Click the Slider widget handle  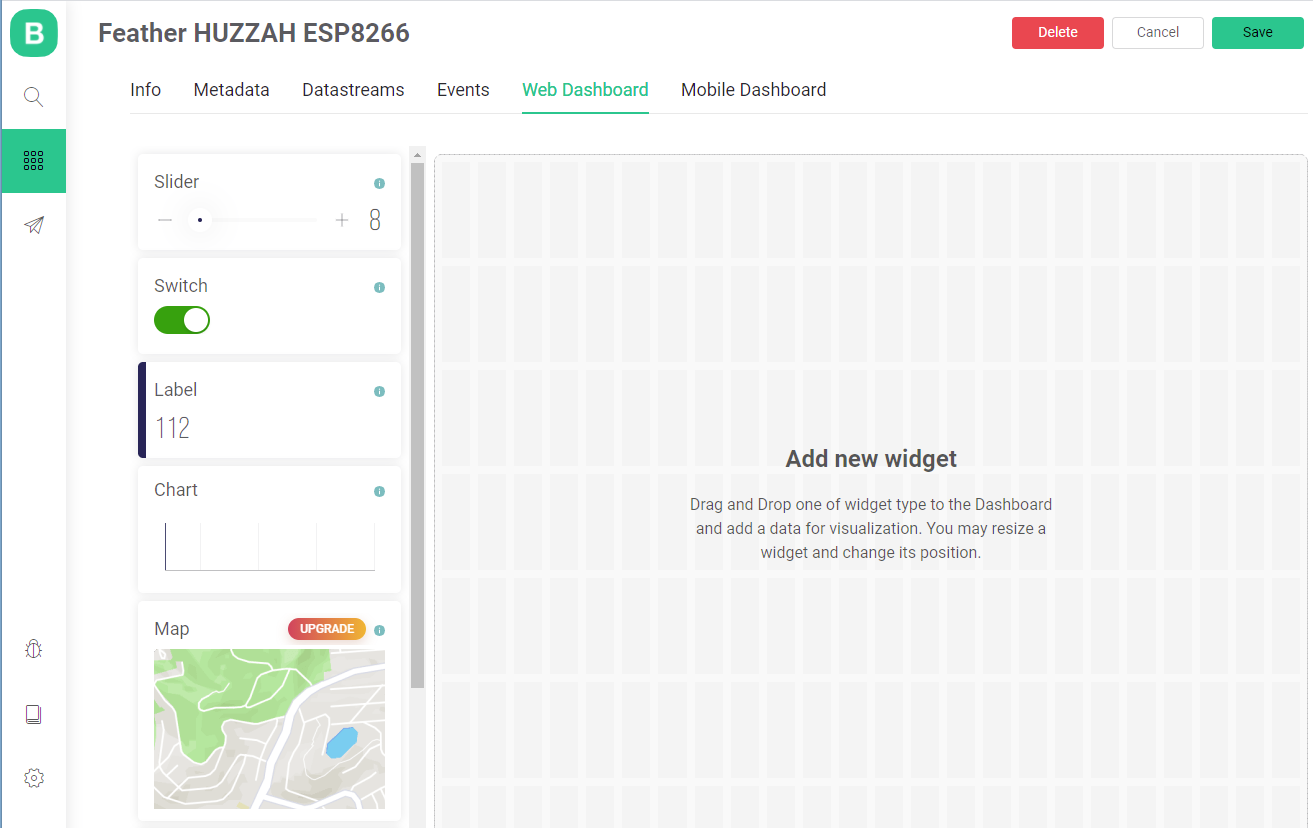point(200,220)
